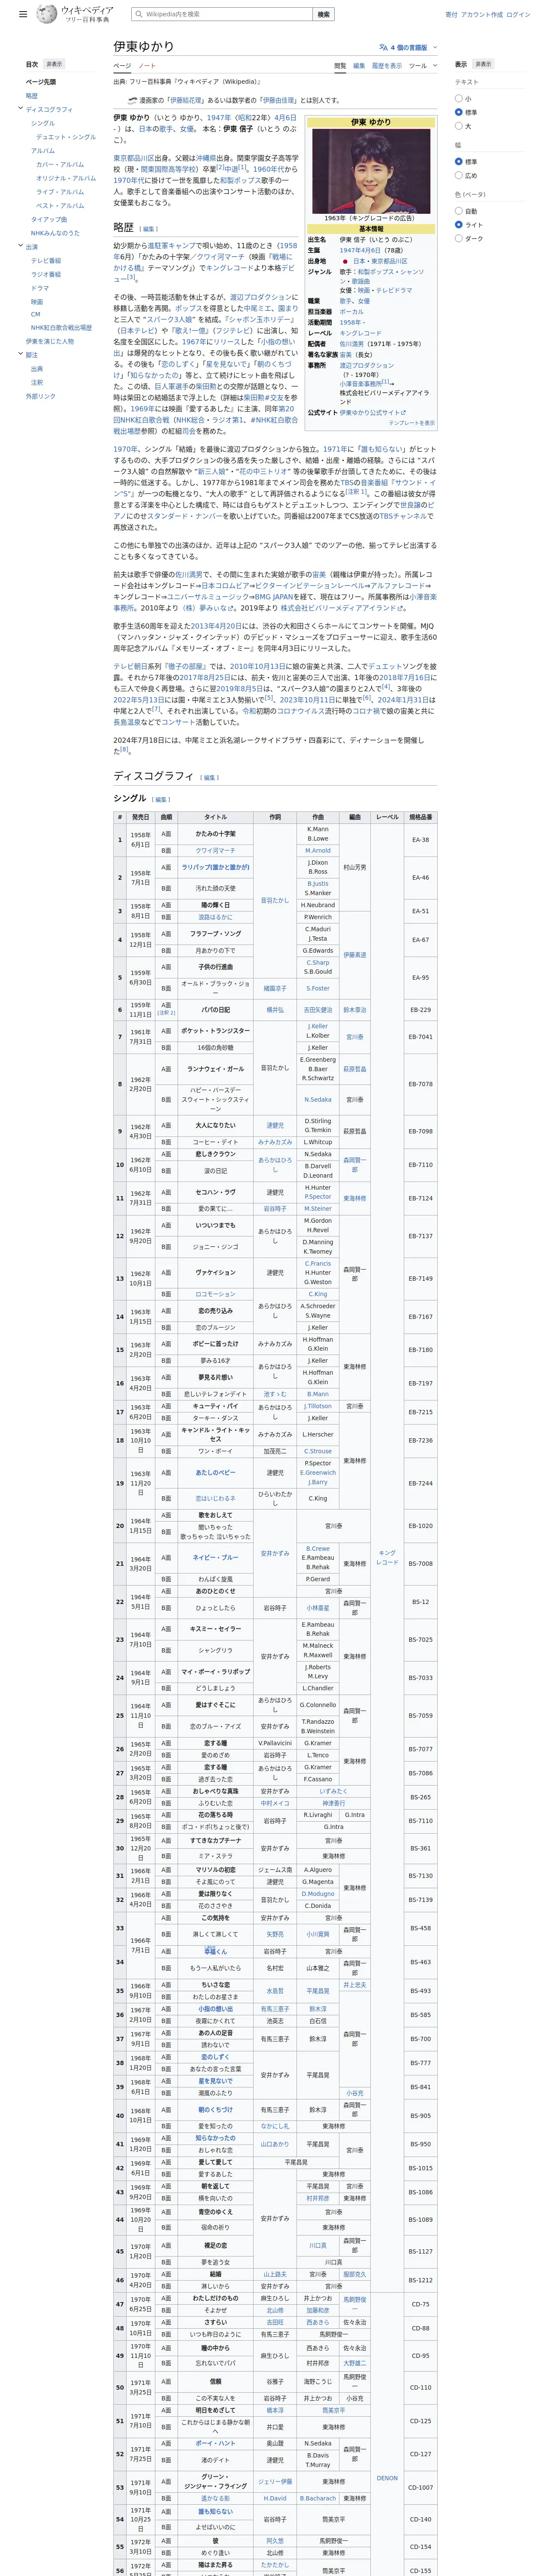Jump to ページ先頭 in contents
551x2576 pixels.
click(41, 82)
